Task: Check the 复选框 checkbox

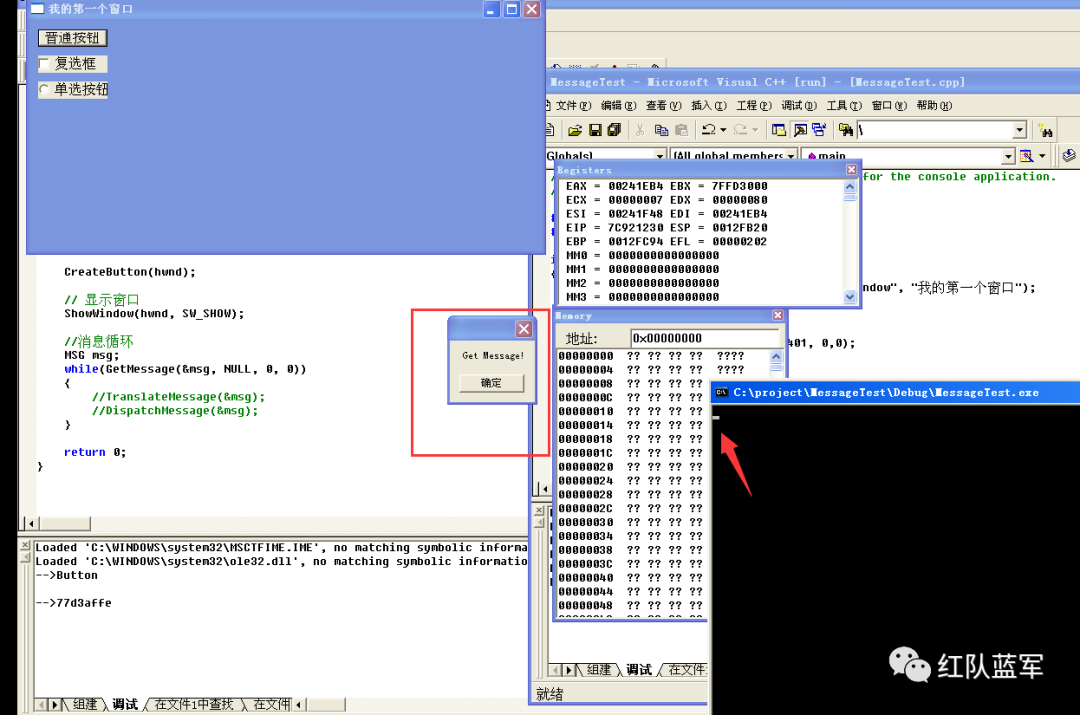Action: pos(44,64)
